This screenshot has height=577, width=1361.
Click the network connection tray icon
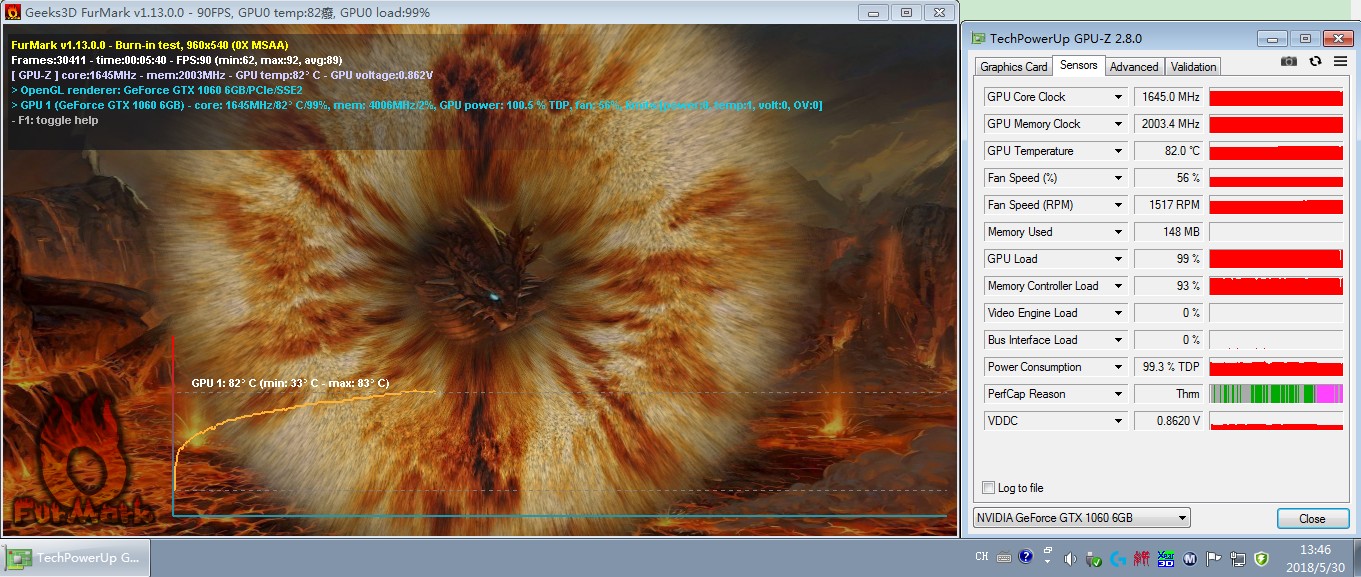(x=1238, y=558)
